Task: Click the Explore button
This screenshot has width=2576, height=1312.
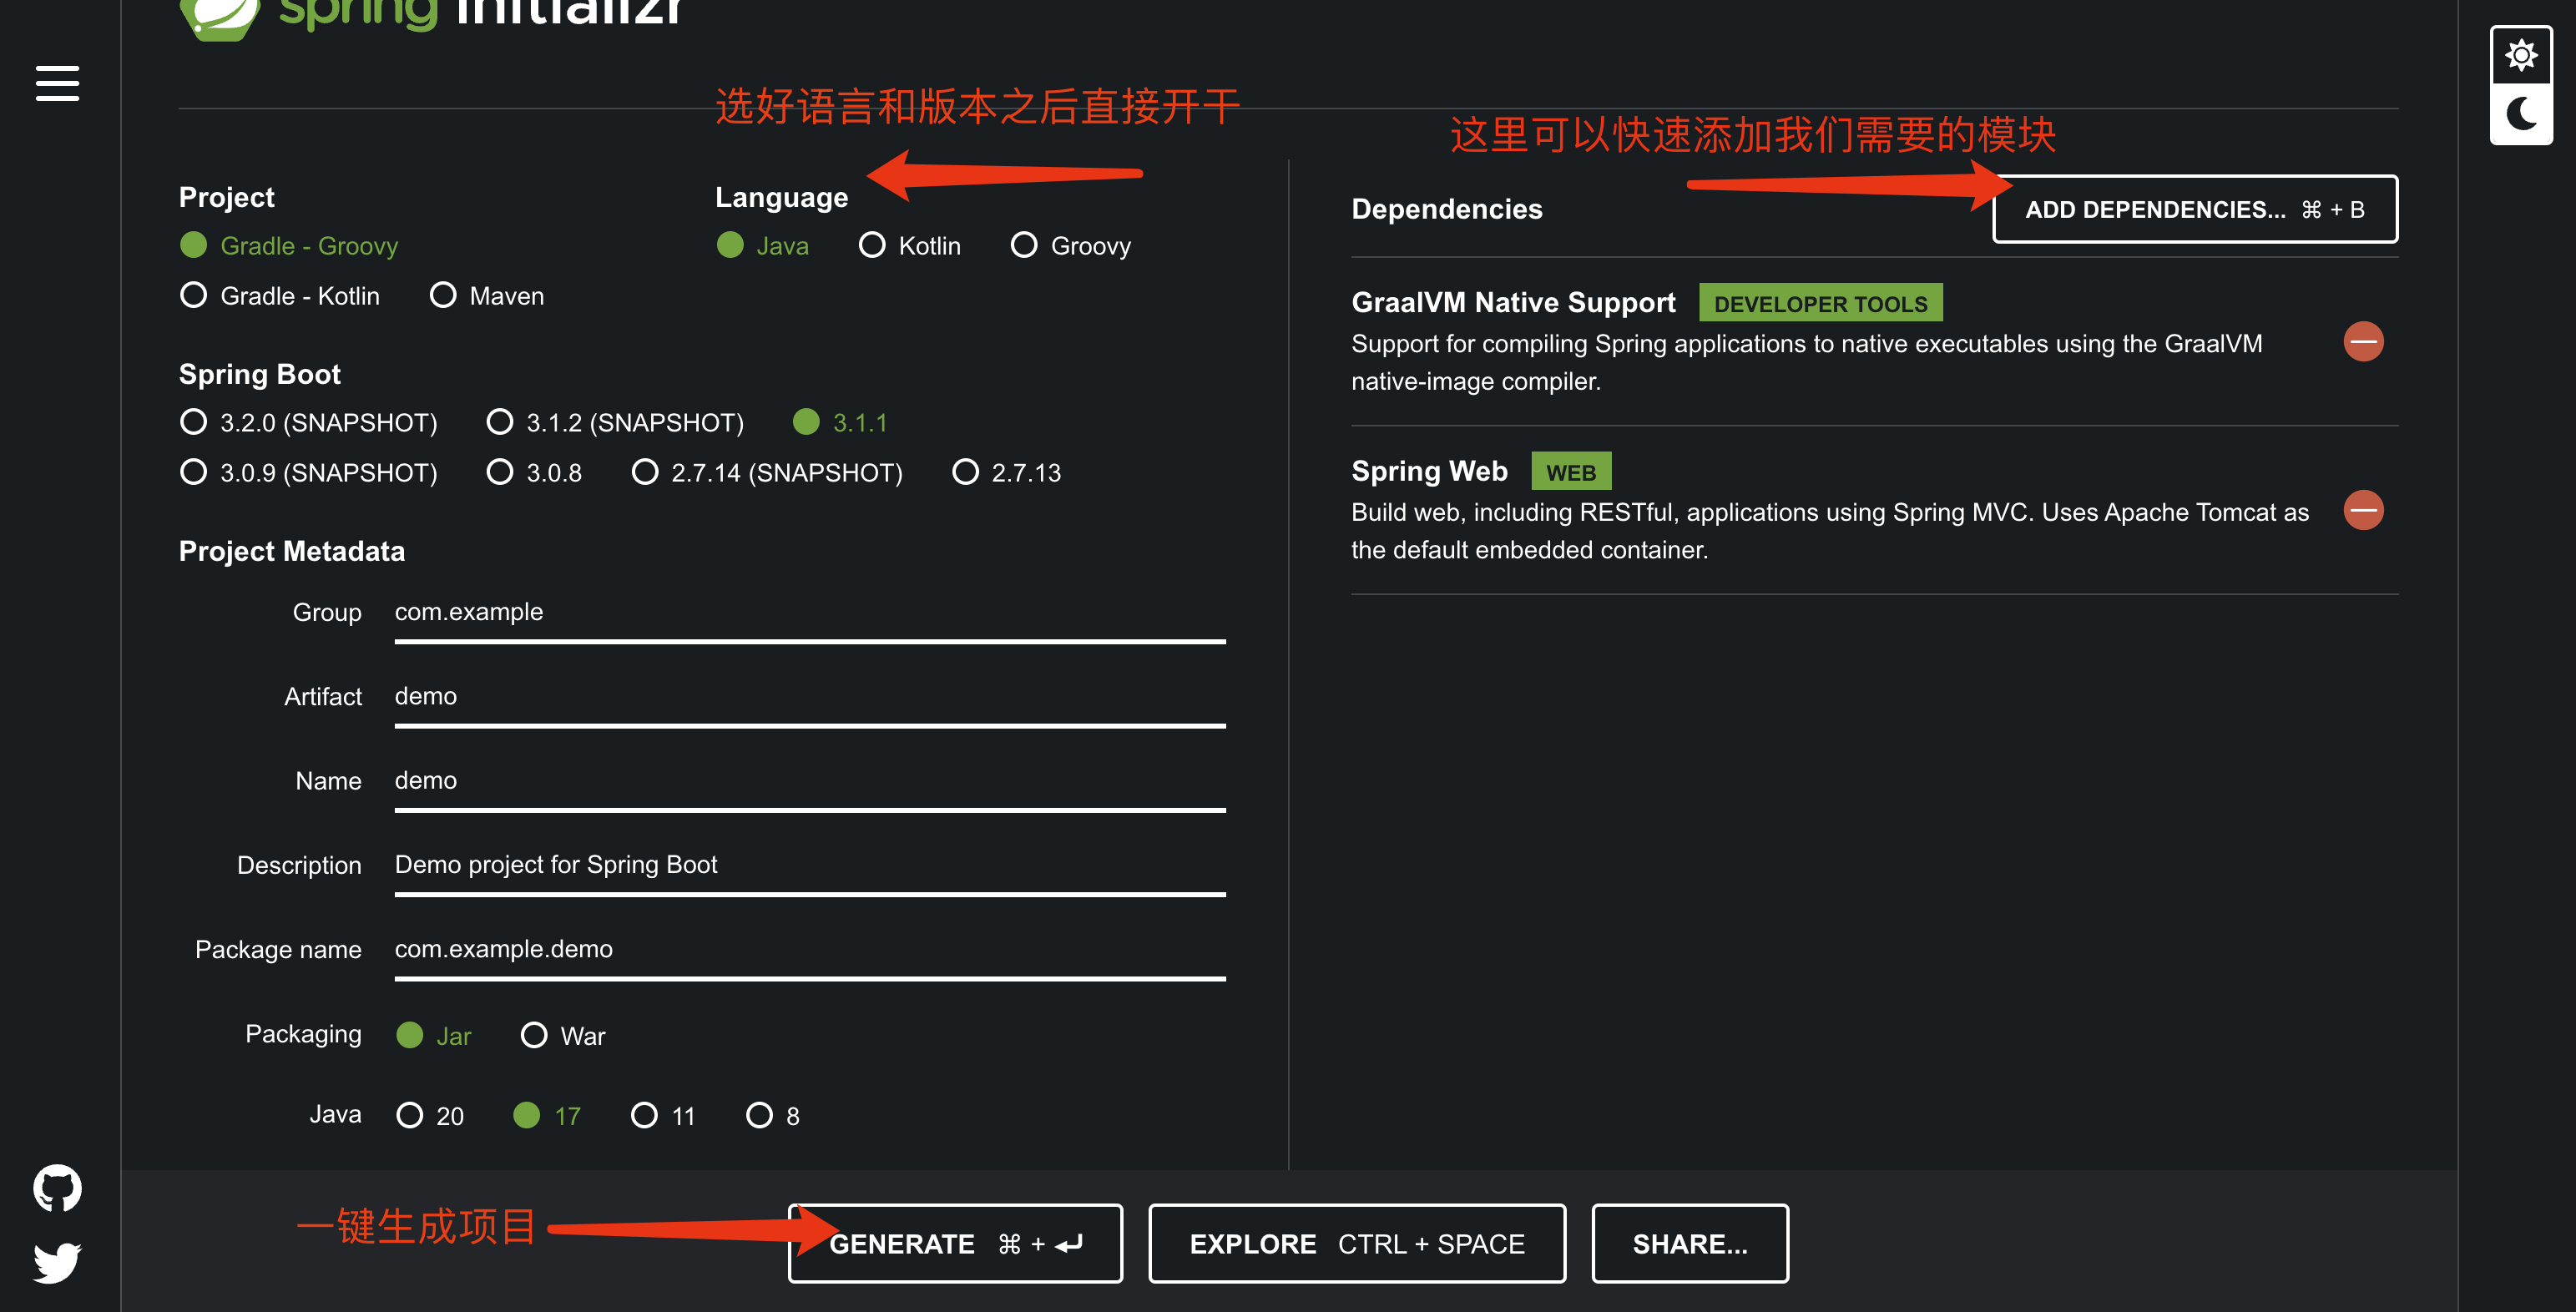Action: coord(1357,1244)
